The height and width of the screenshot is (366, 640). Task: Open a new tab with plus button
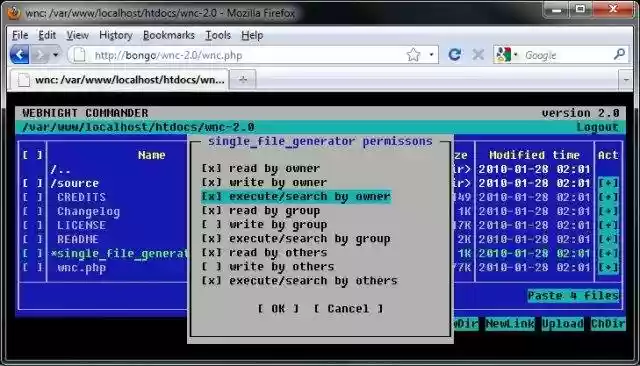click(243, 80)
